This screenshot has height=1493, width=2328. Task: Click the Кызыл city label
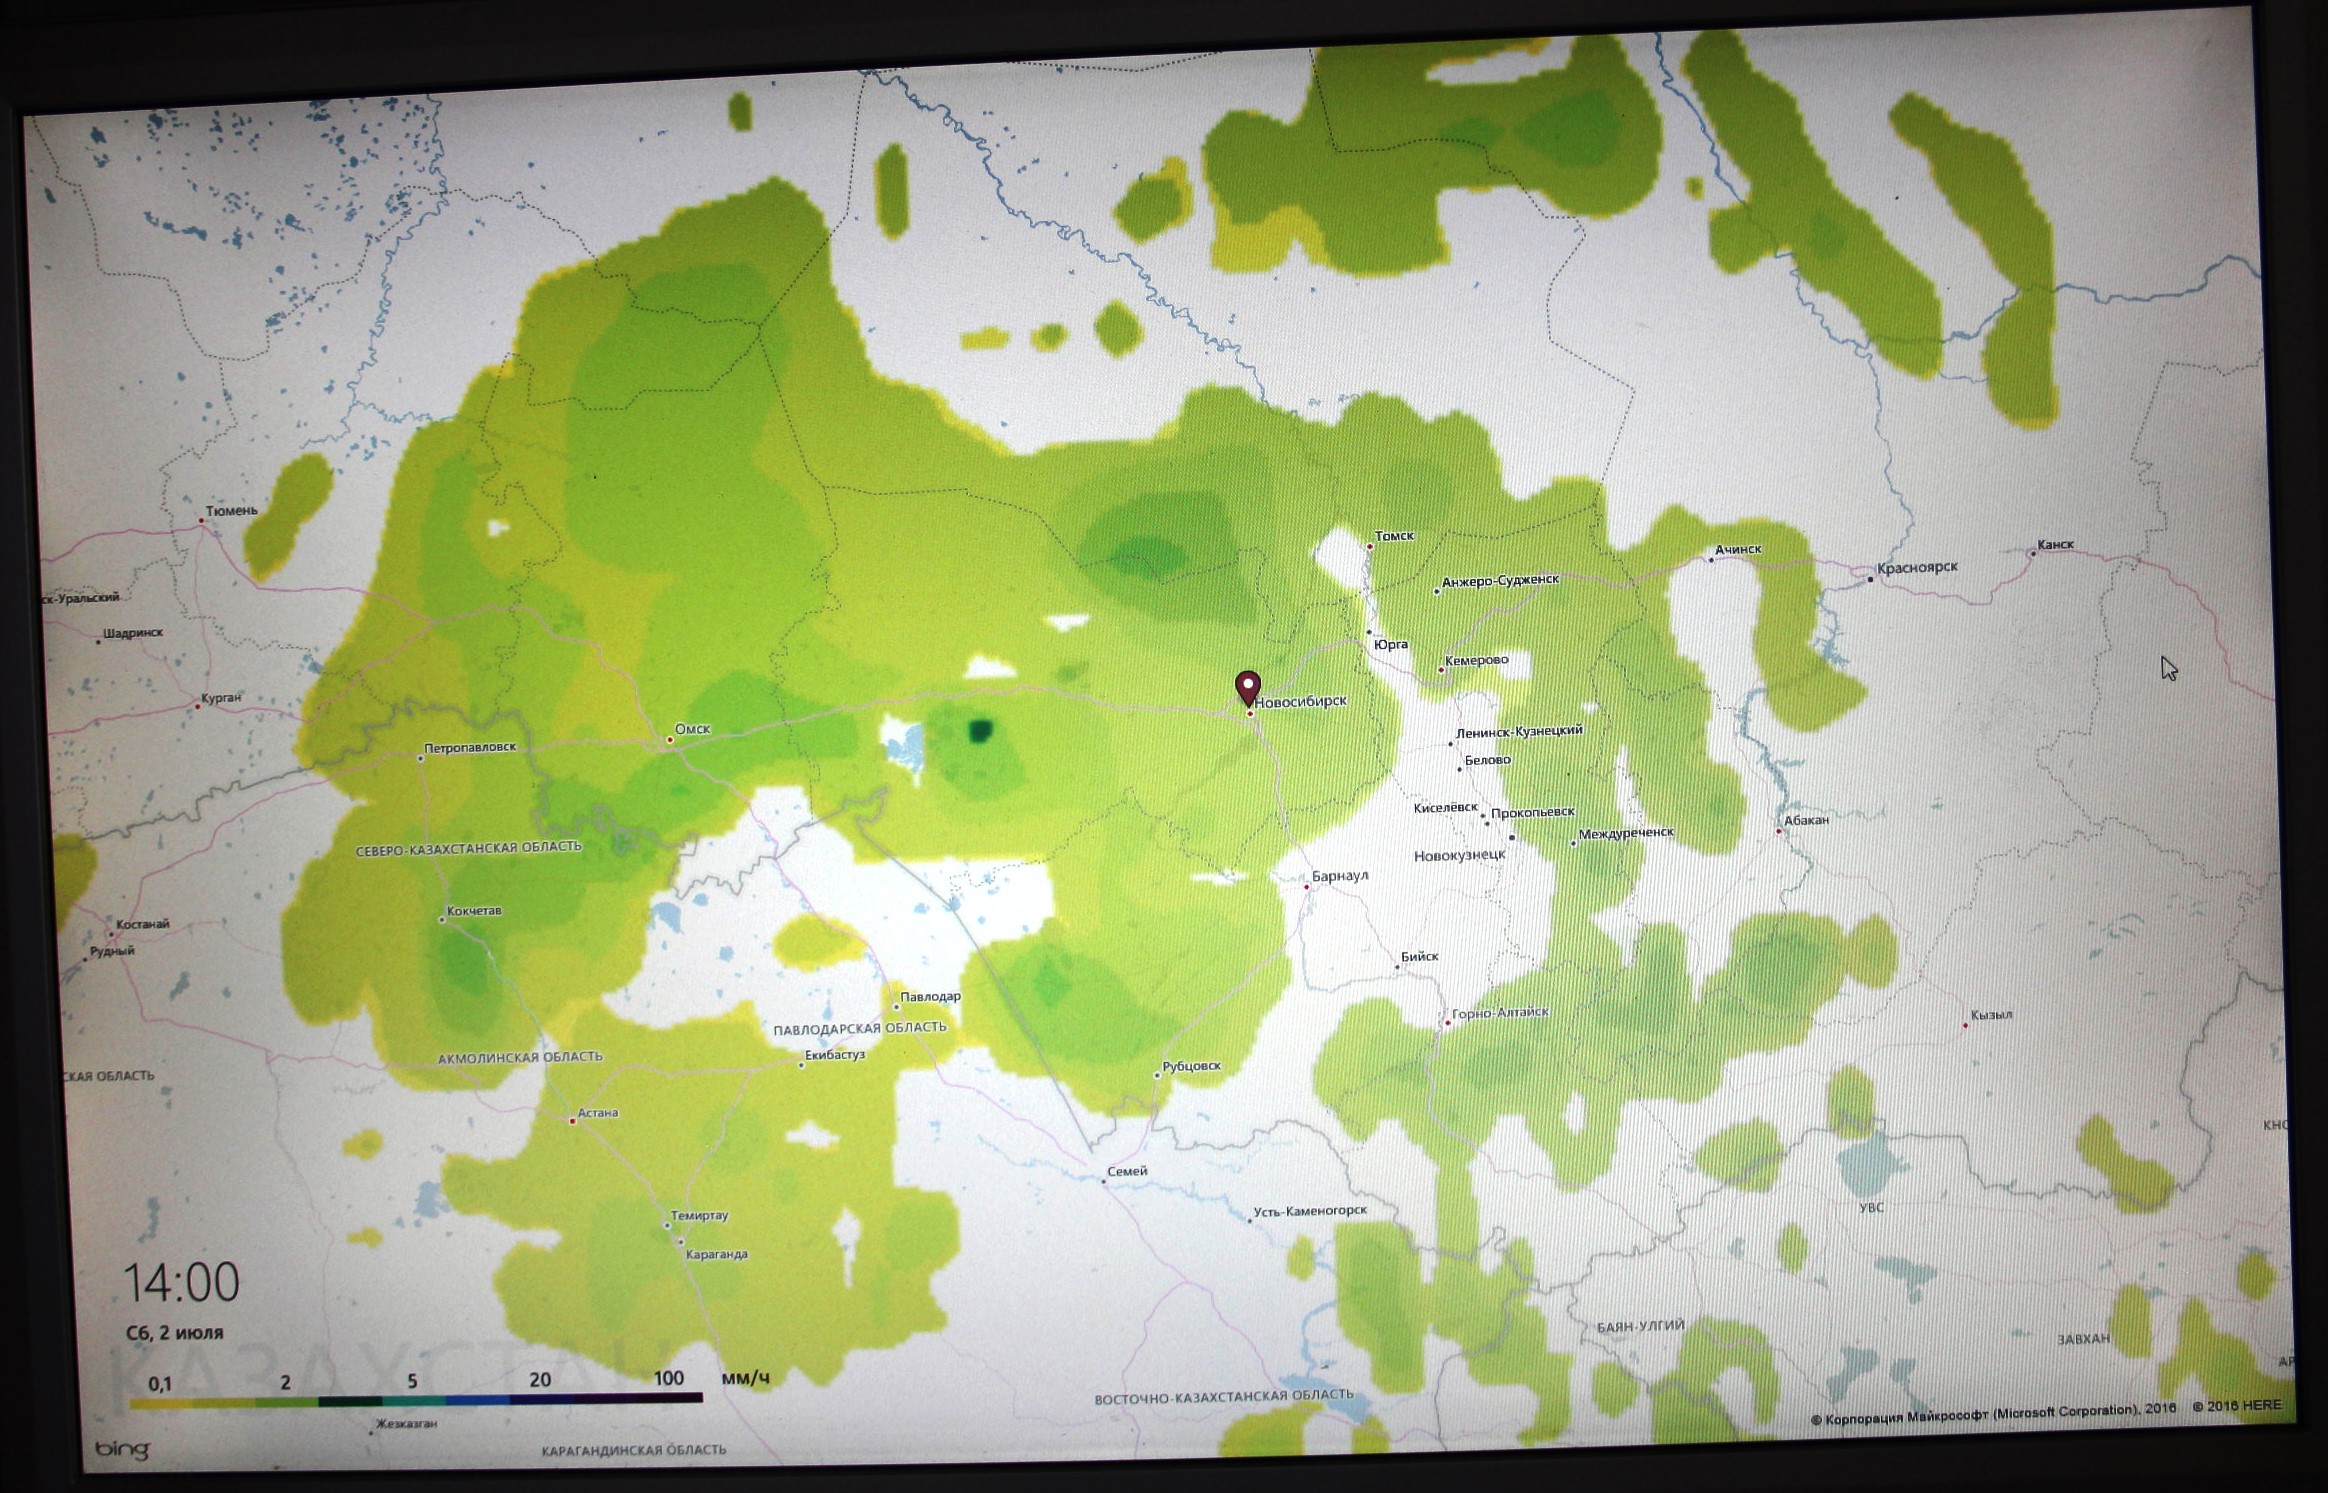point(1991,1014)
